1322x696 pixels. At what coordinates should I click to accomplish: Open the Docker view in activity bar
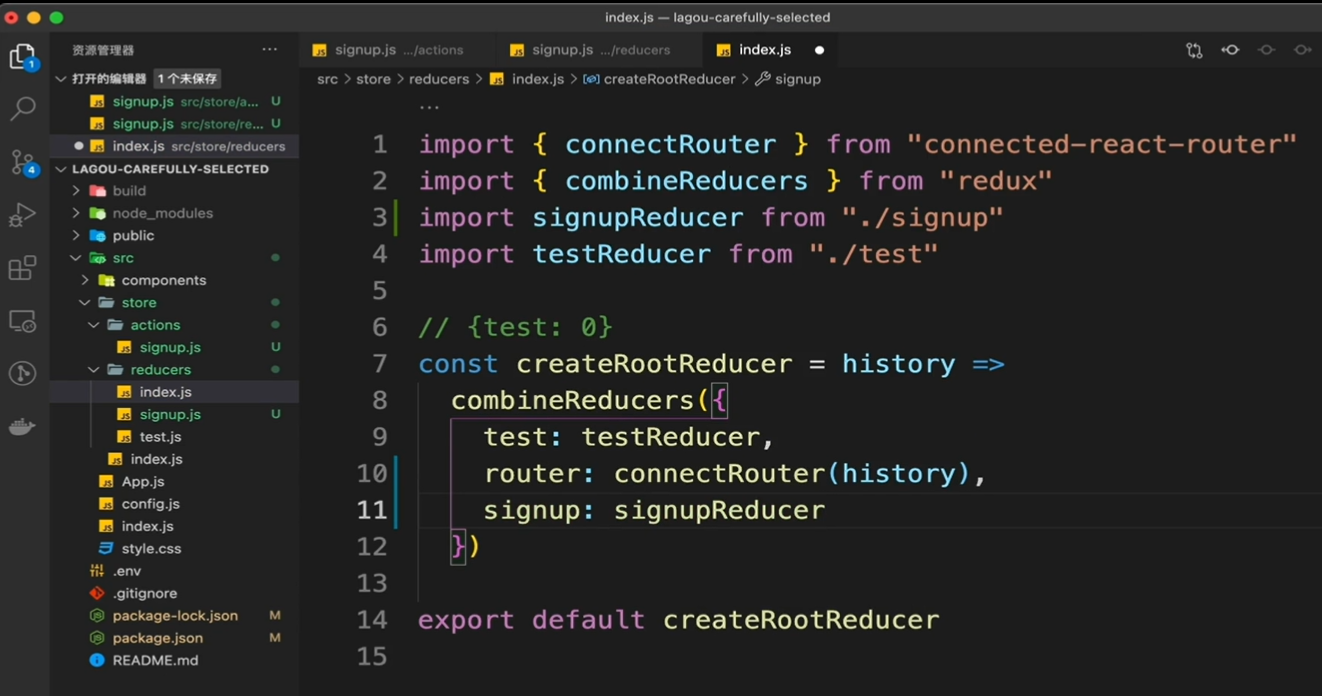point(22,427)
